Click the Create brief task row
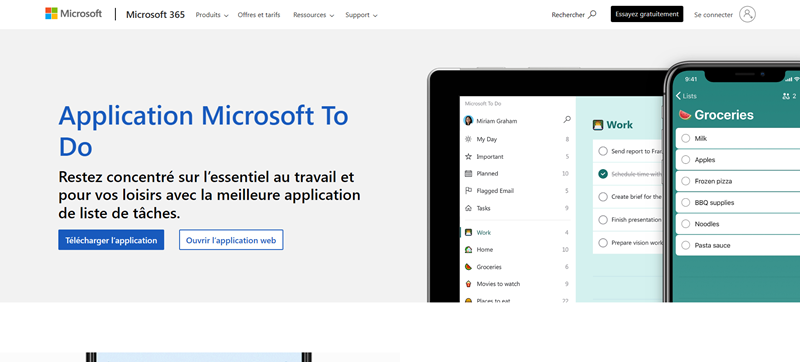800x362 pixels. click(x=628, y=197)
